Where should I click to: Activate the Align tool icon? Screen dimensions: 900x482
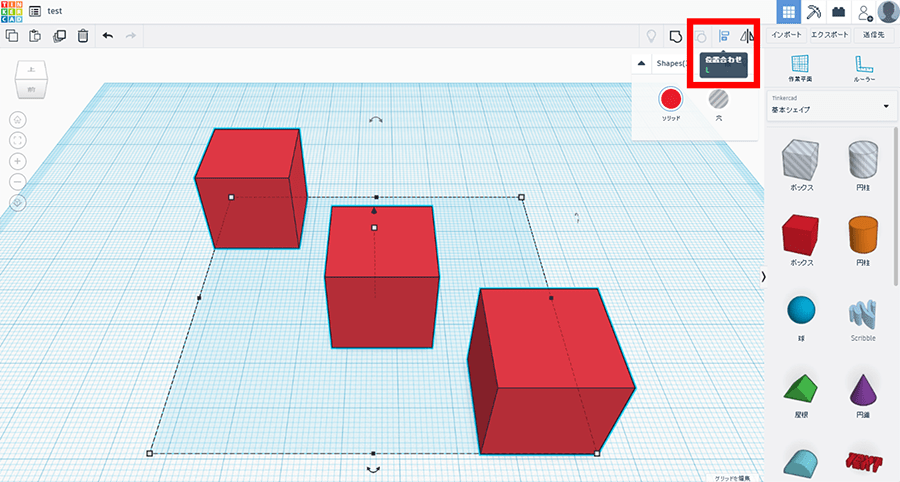click(724, 36)
